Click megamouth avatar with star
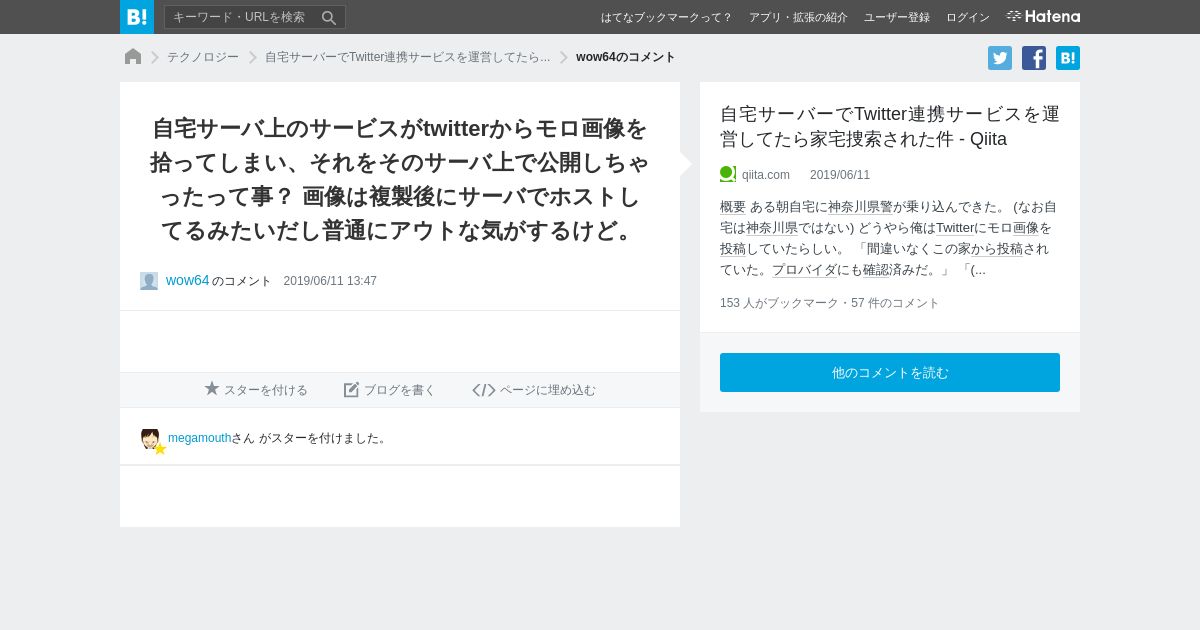 pyautogui.click(x=152, y=441)
